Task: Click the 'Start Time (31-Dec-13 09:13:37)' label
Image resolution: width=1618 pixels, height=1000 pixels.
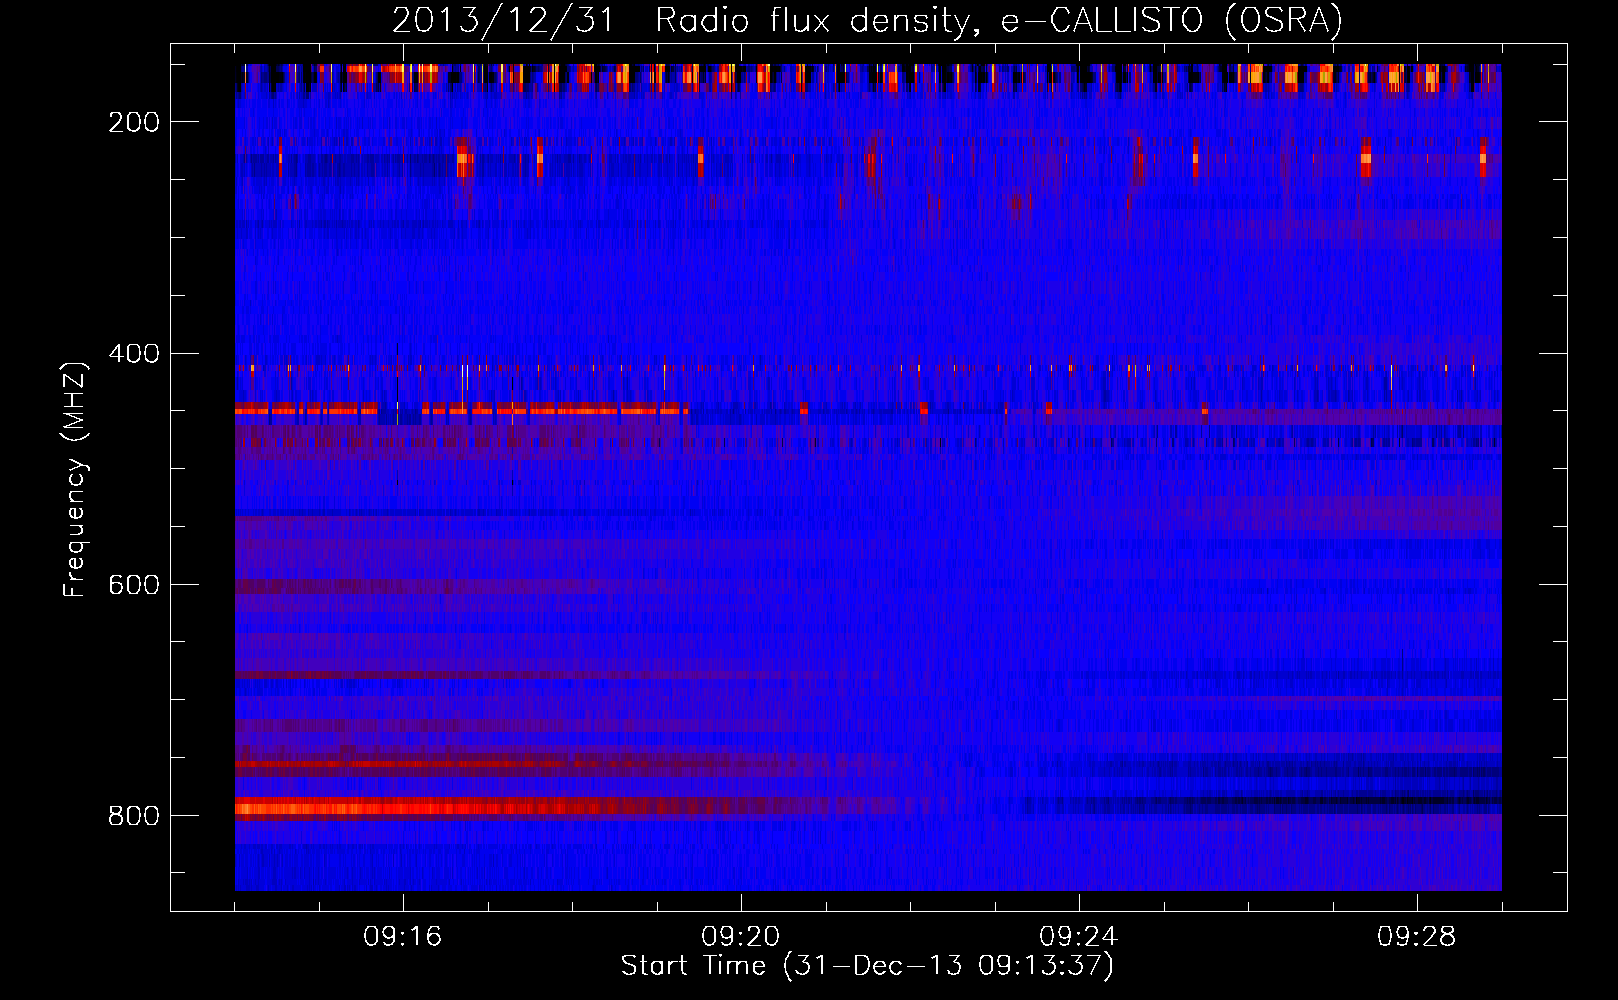Action: coord(867,966)
